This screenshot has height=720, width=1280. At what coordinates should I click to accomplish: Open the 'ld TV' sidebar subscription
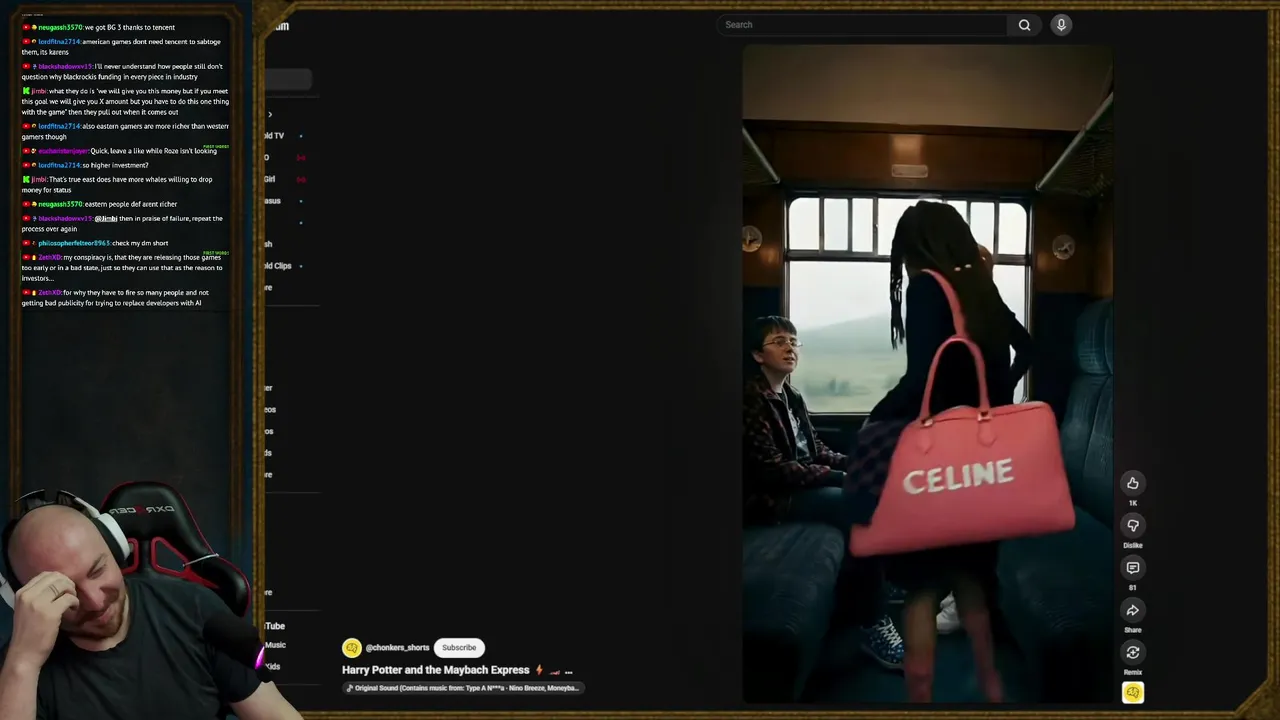click(x=274, y=135)
